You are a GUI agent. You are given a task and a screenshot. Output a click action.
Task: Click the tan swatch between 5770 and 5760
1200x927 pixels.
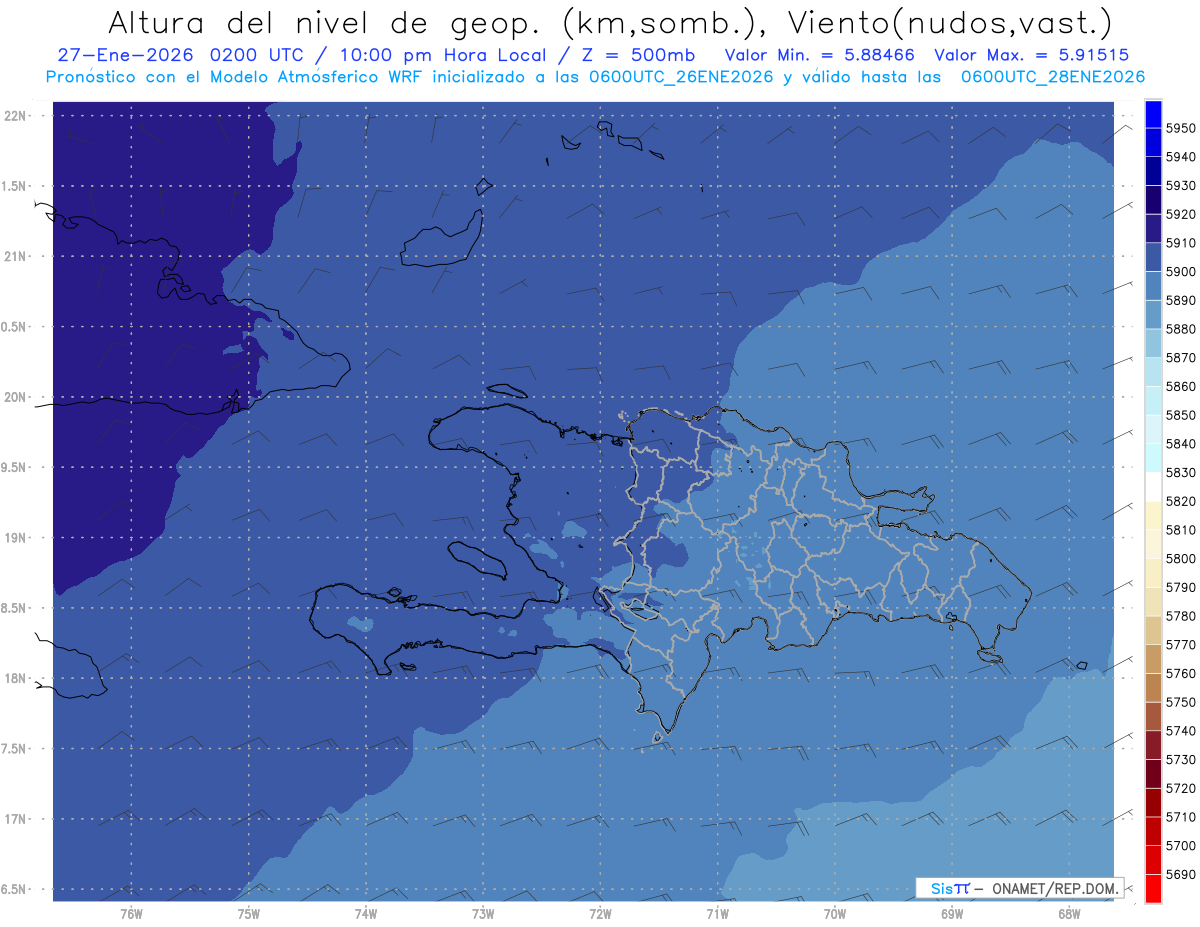click(1153, 659)
